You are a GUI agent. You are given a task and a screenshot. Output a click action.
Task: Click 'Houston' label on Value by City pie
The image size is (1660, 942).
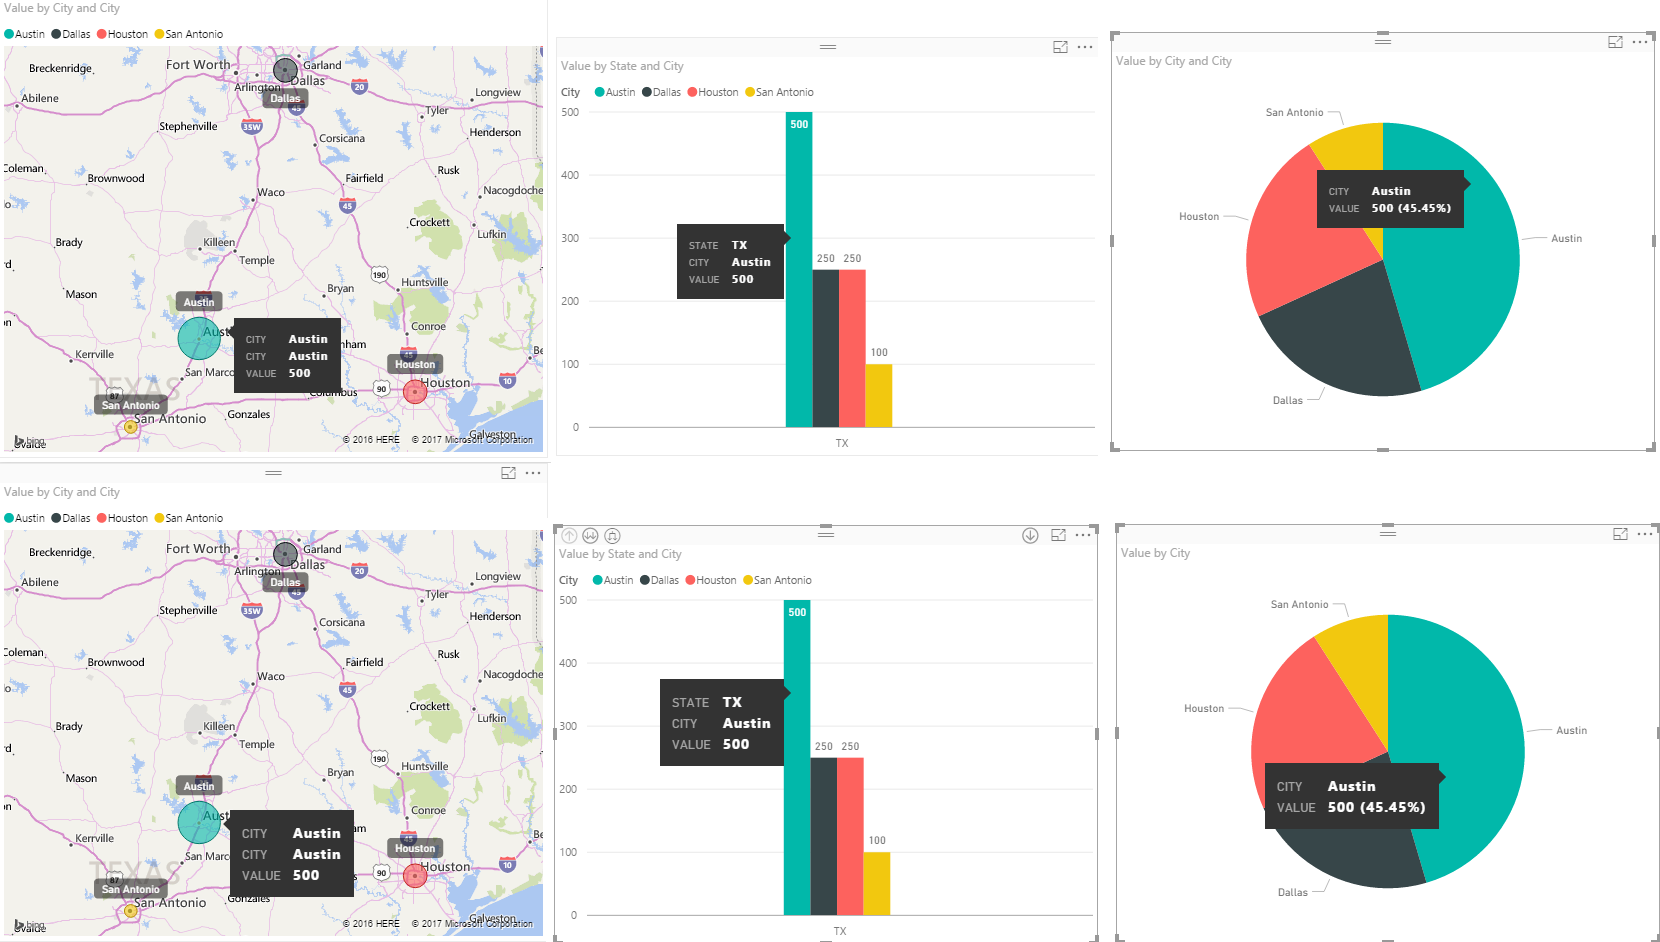[1204, 709]
